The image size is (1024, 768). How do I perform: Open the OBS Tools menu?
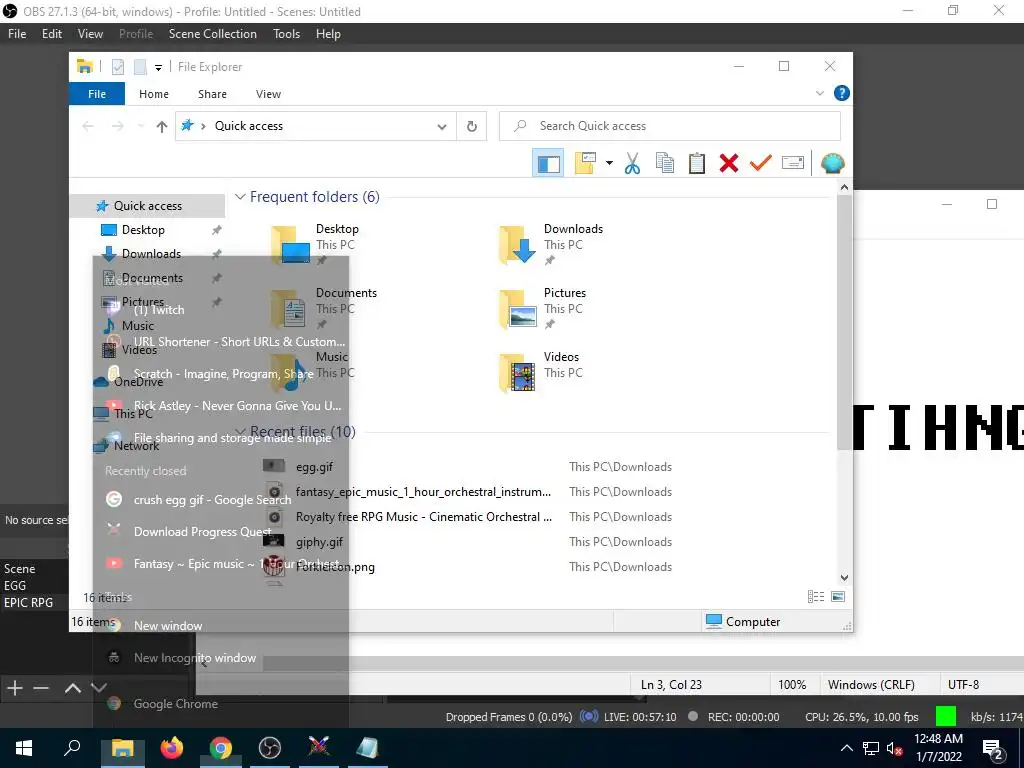286,34
